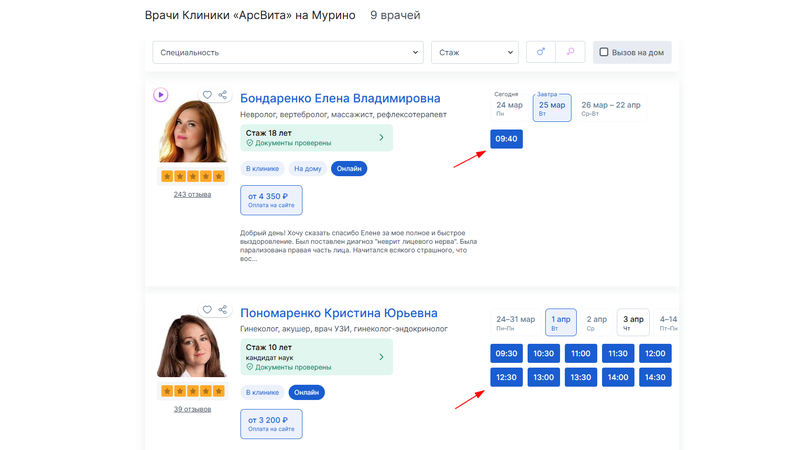Open Ponomarenko's profile photo
This screenshot has height=450, width=800.
click(191, 346)
